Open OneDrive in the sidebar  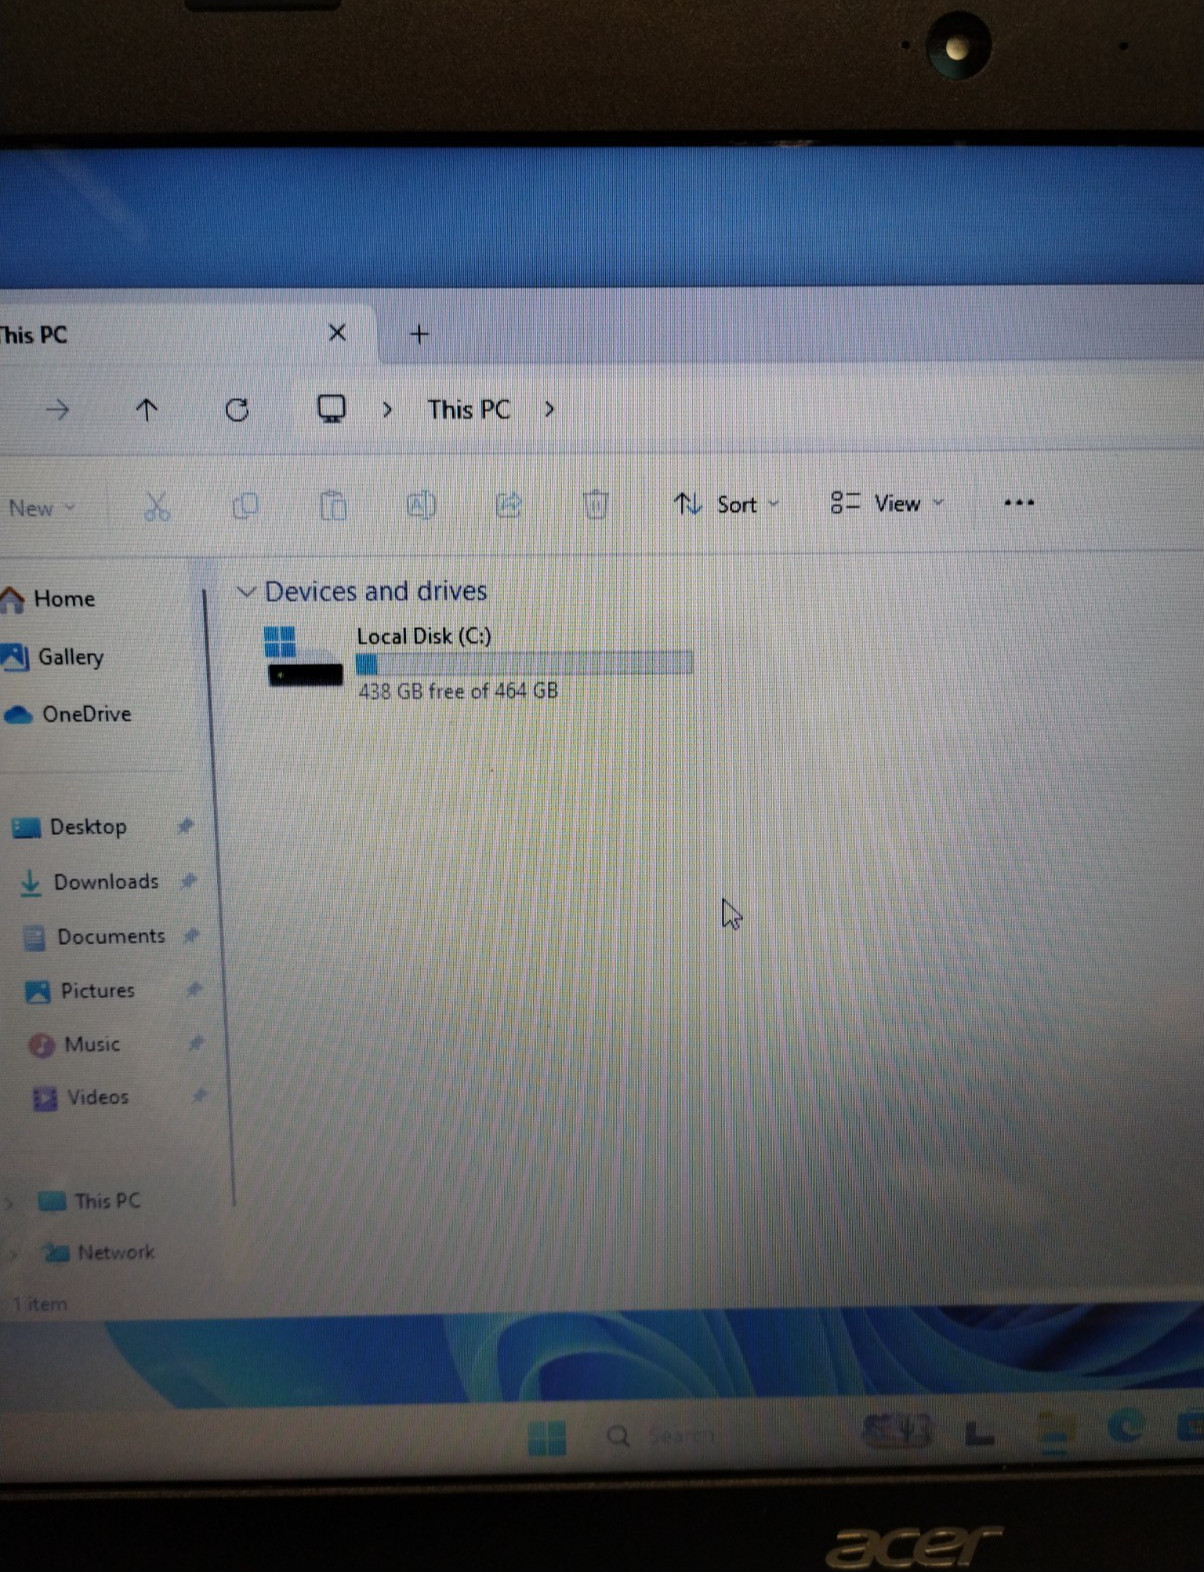click(x=68, y=714)
